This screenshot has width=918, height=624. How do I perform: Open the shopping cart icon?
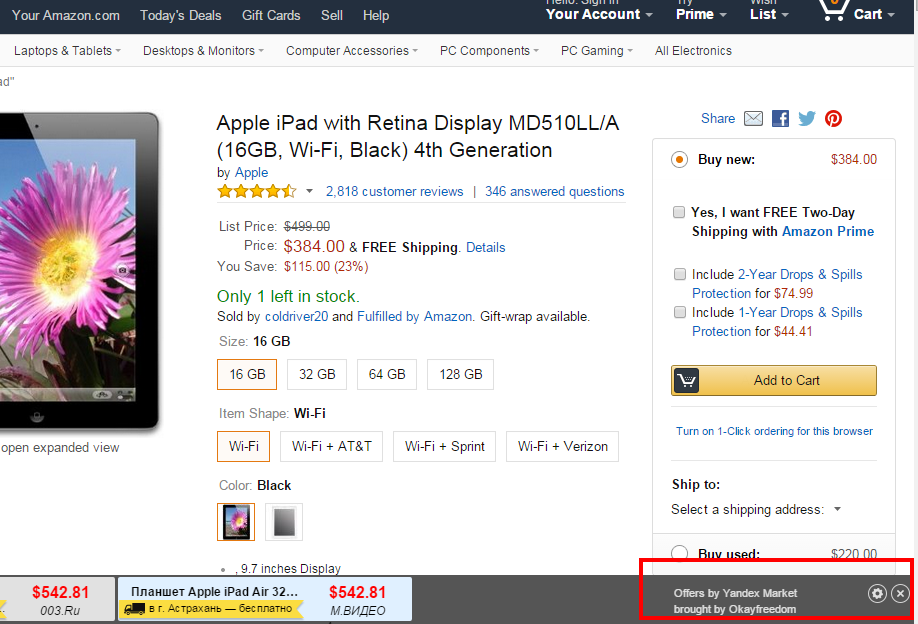point(833,10)
